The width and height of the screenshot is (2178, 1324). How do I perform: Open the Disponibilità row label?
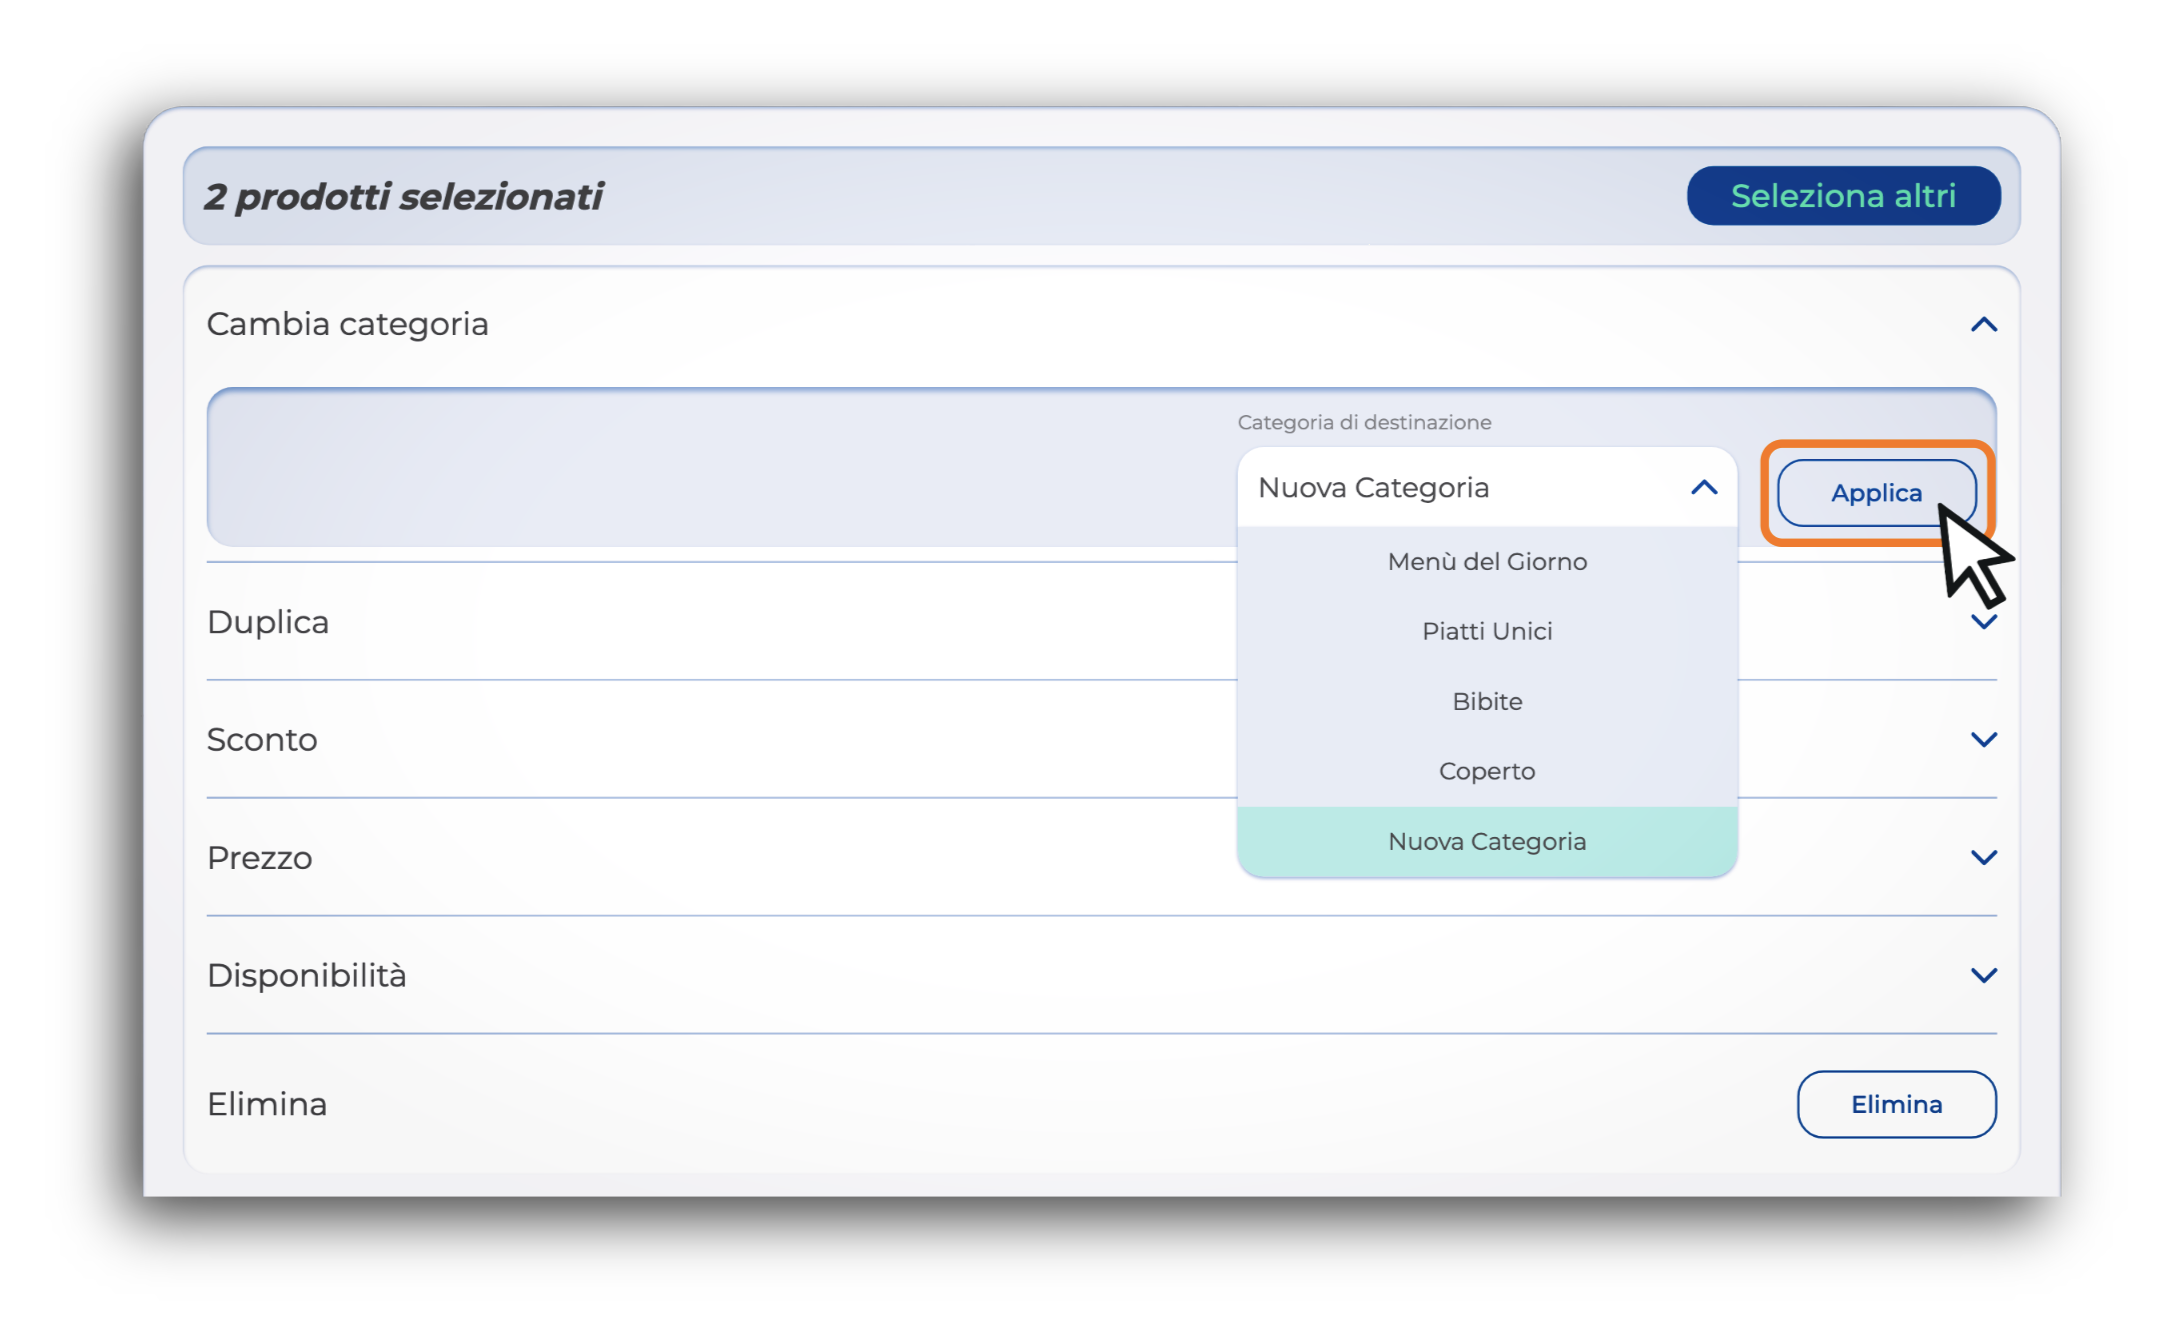tap(306, 976)
